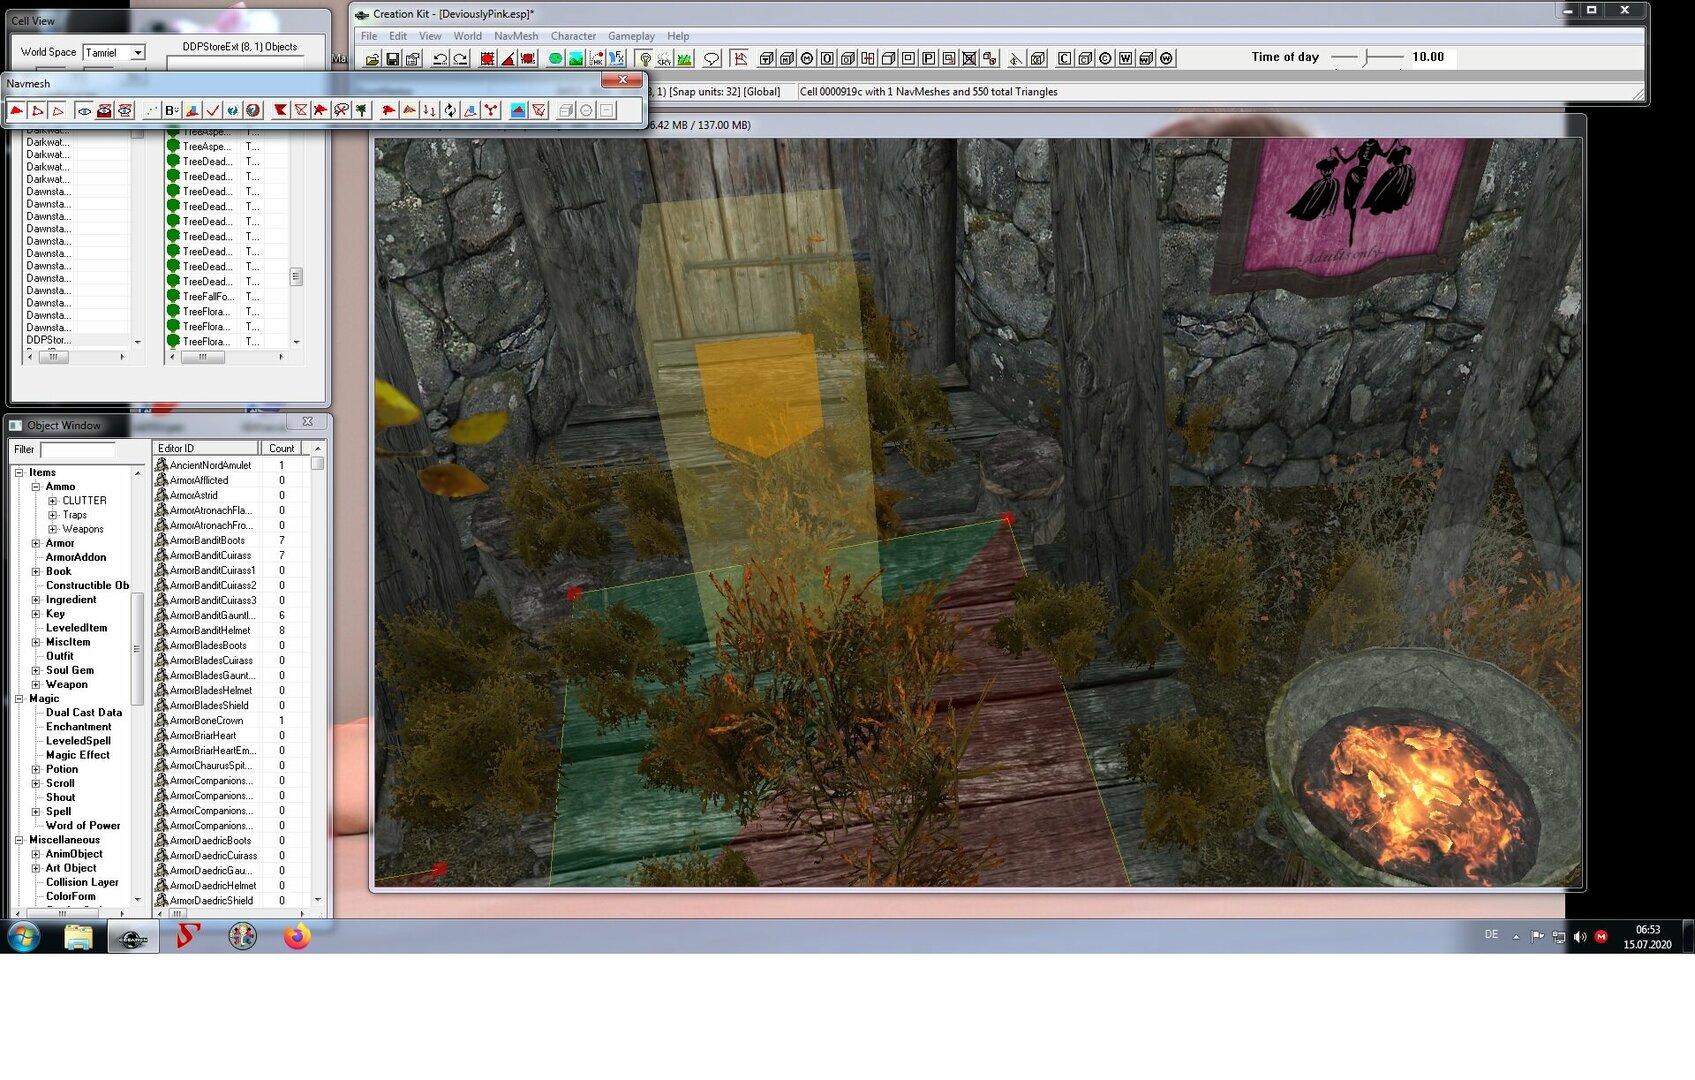1695x1080 pixels.
Task: Expand the Armor tree node
Action: [x=36, y=543]
